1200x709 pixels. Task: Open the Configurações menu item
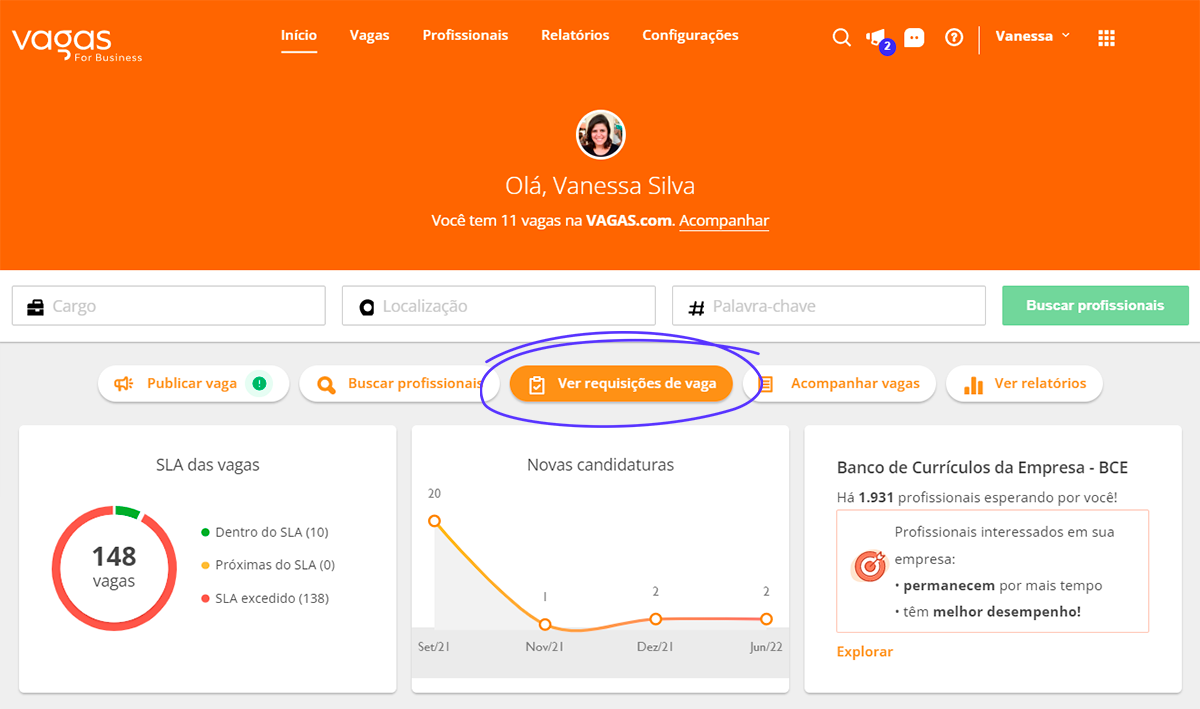[690, 35]
